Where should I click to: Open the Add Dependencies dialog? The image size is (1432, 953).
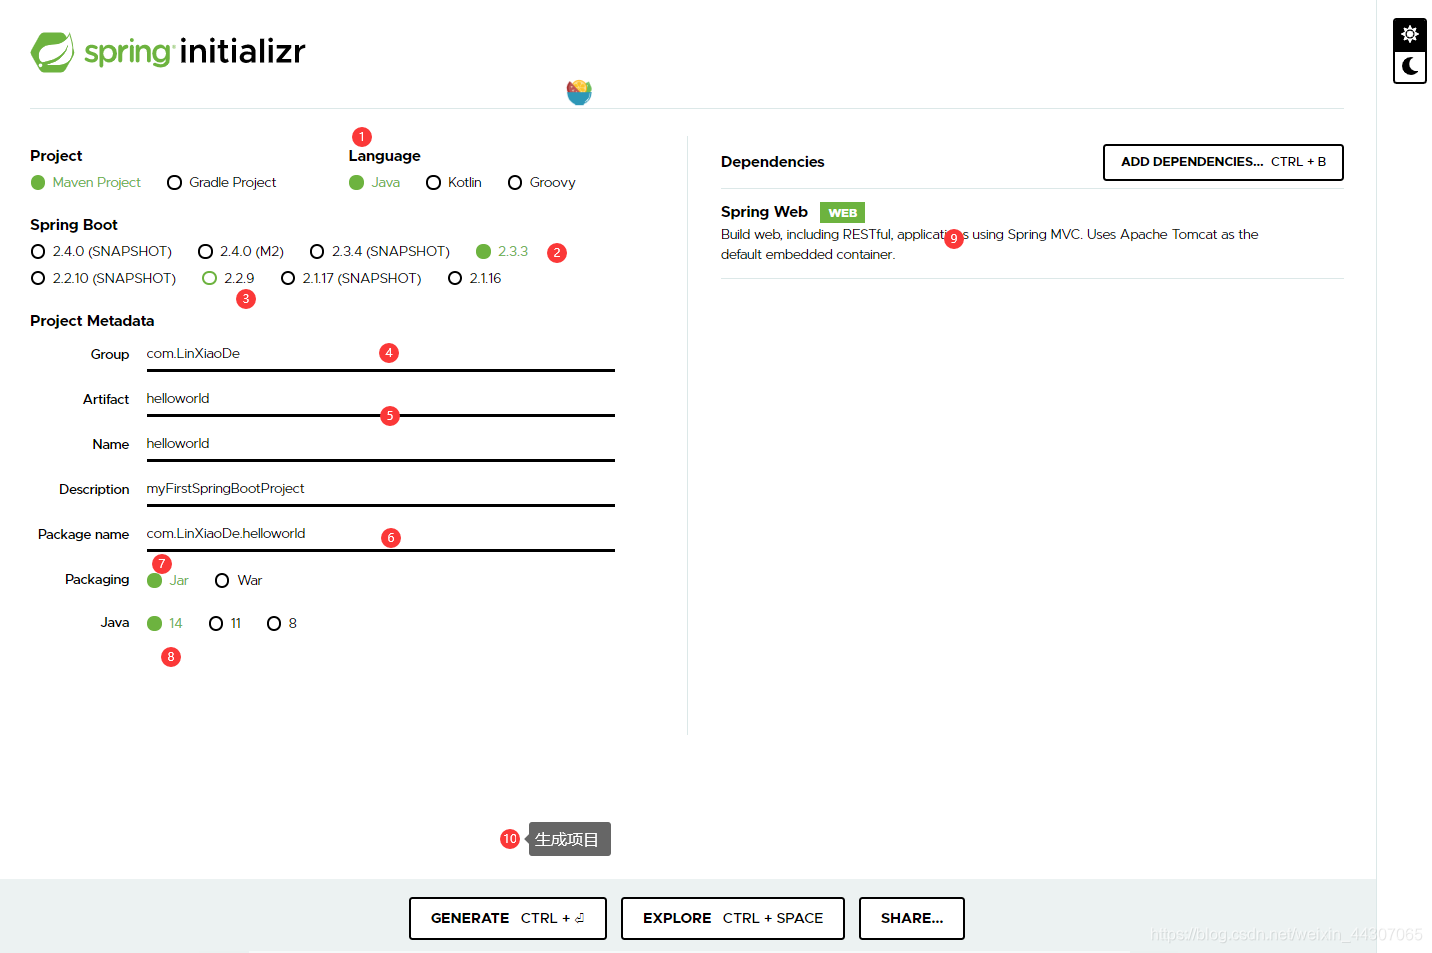[x=1223, y=162]
